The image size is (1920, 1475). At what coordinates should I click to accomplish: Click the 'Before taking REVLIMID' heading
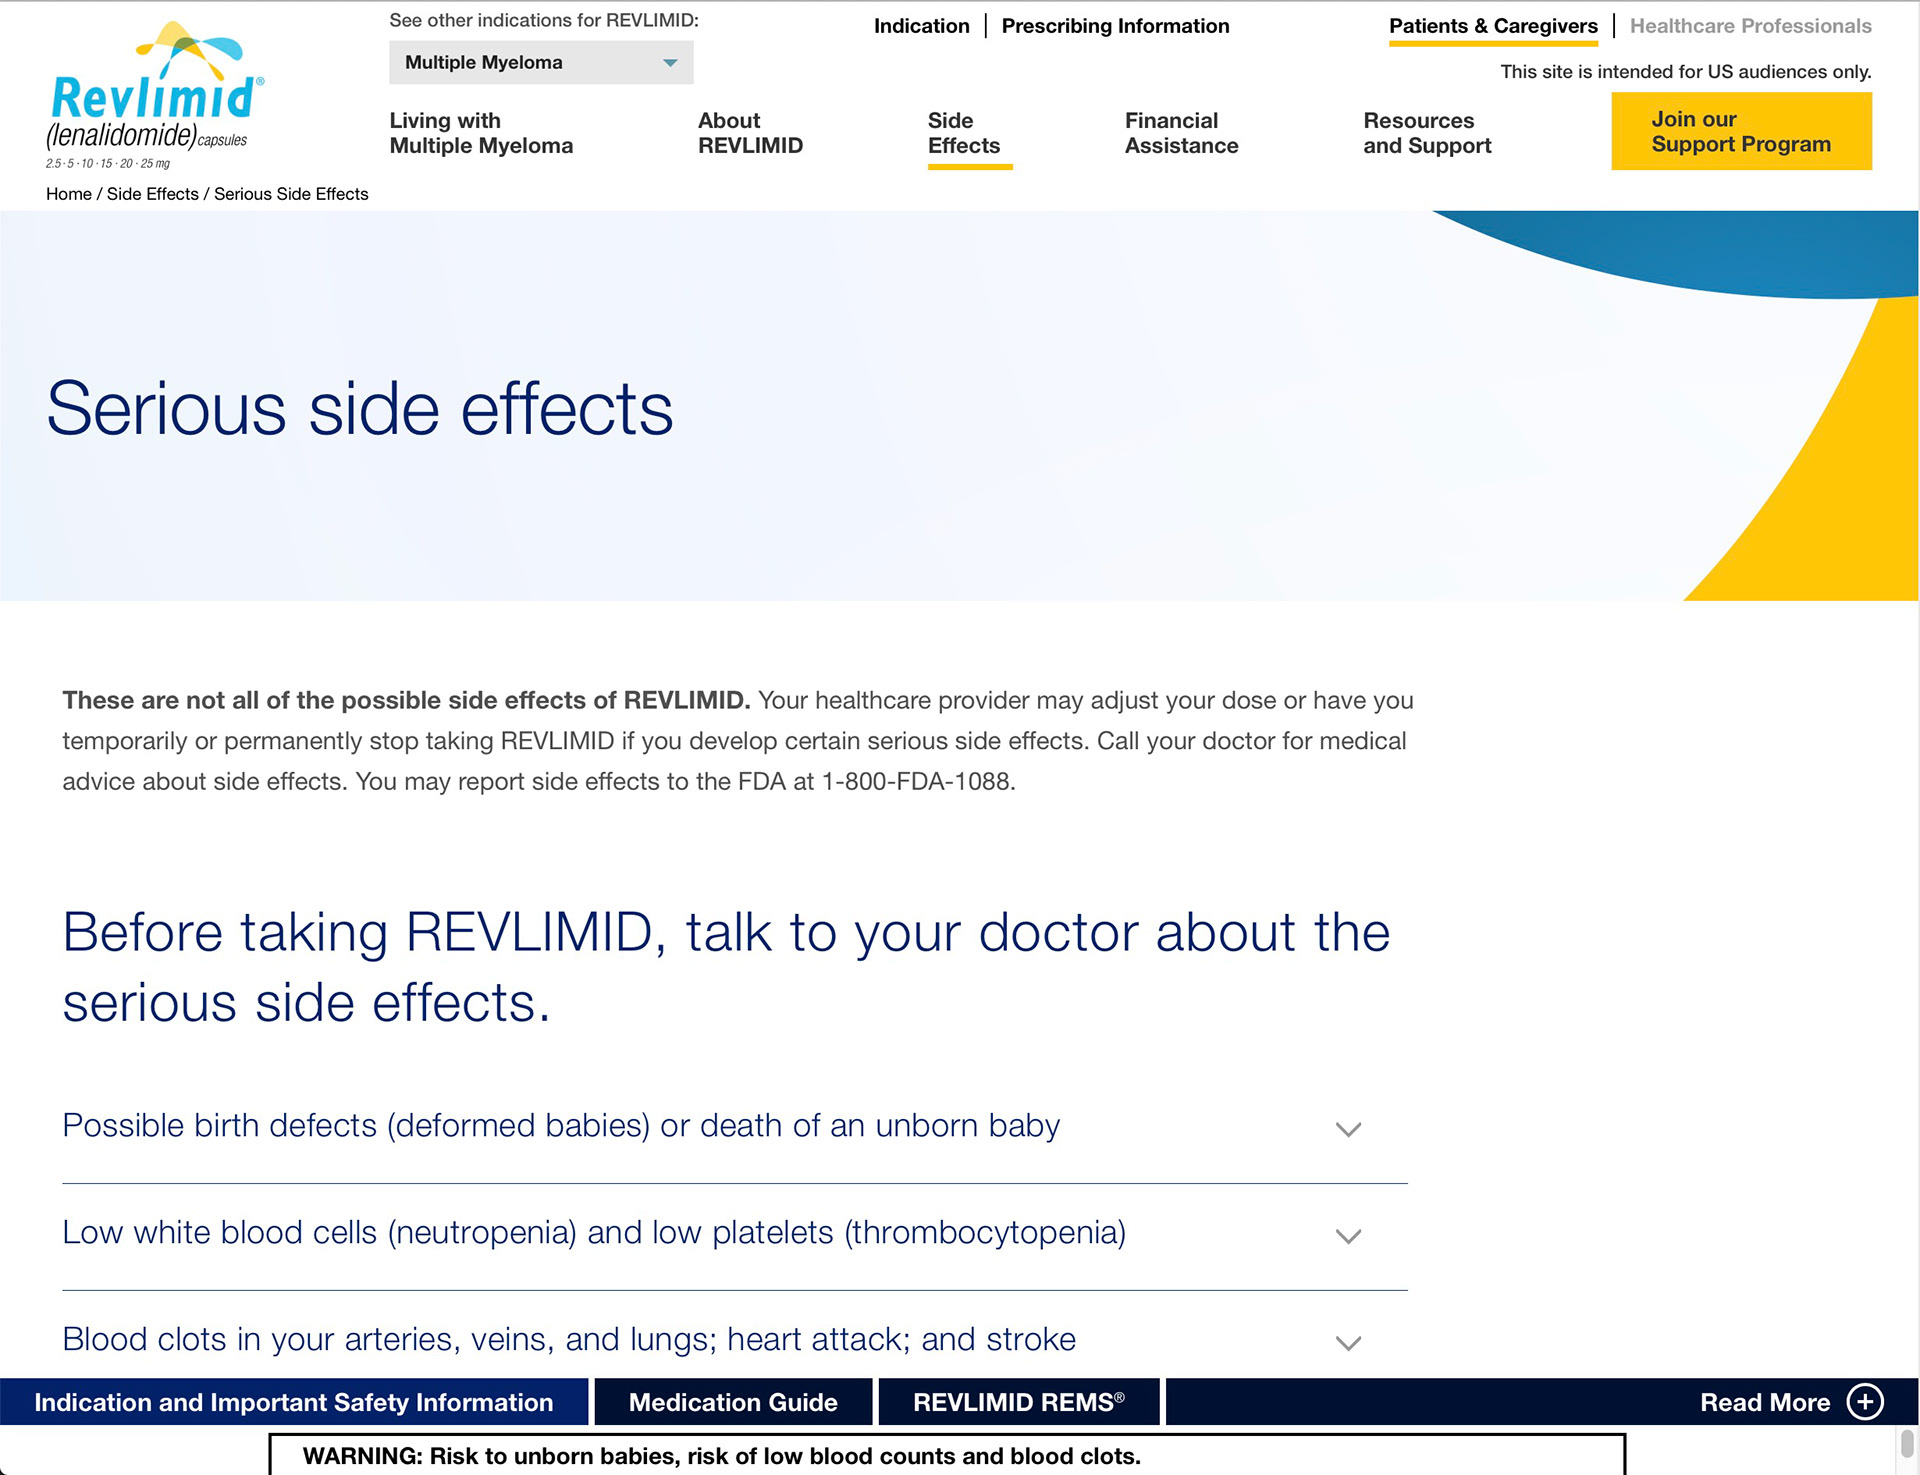coord(726,967)
